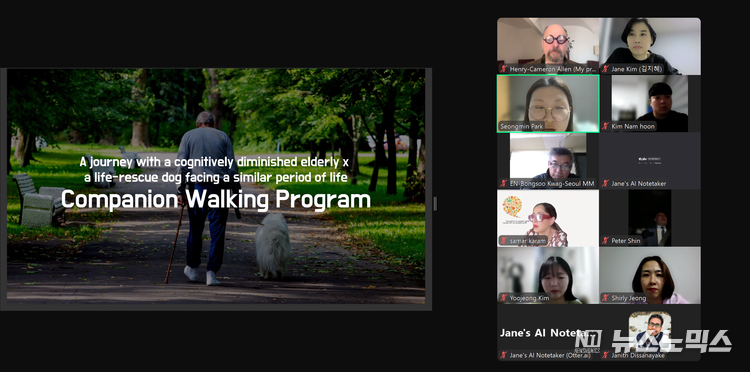Select Kim Nam hoon's video tile
The image size is (750, 372).
point(650,103)
